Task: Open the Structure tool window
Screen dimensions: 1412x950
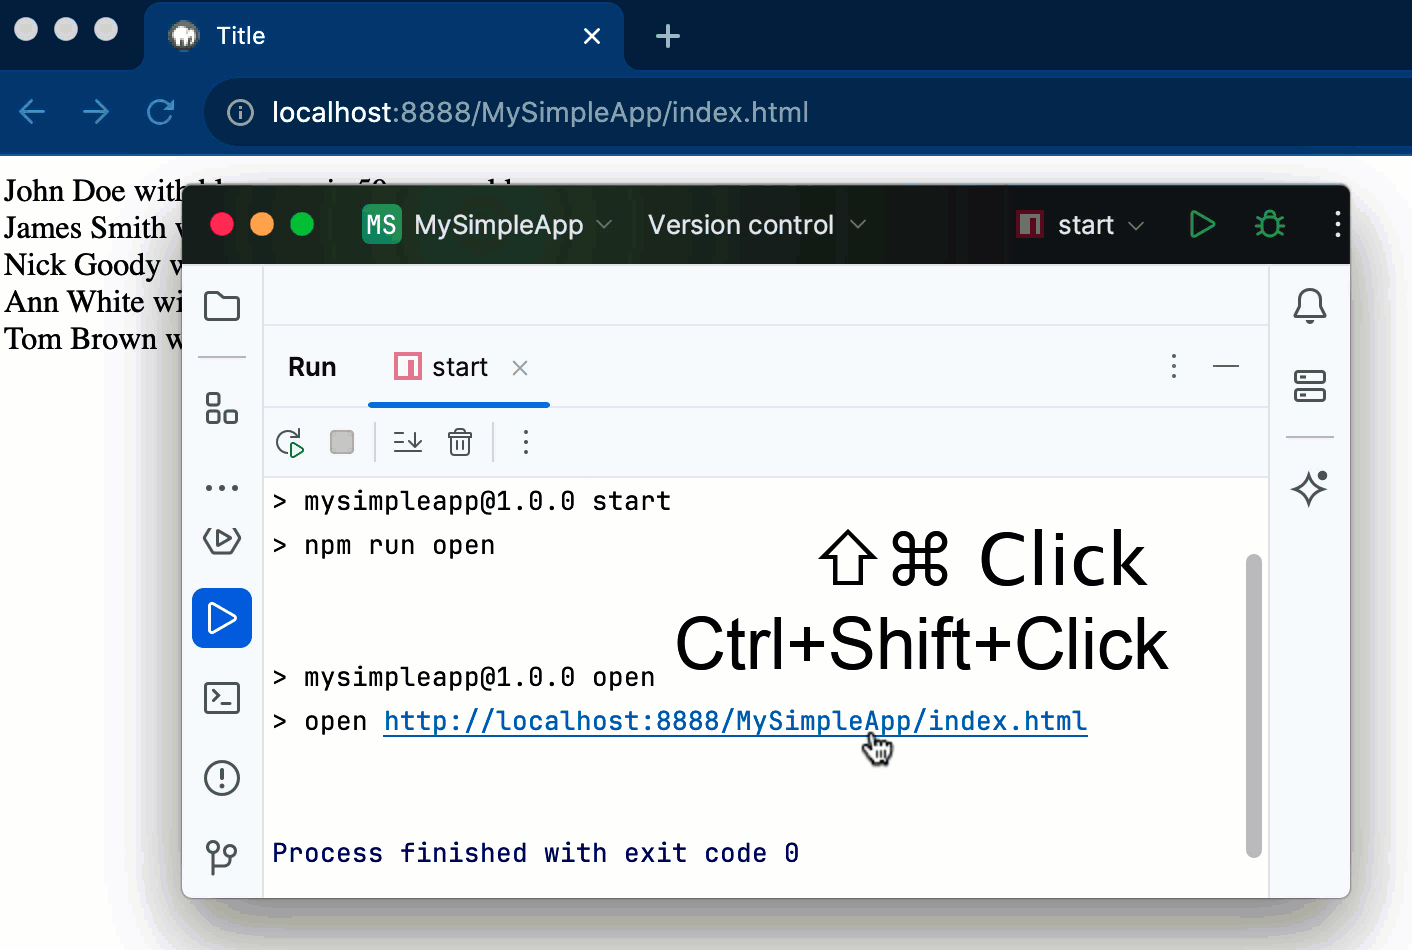Action: tap(222, 408)
